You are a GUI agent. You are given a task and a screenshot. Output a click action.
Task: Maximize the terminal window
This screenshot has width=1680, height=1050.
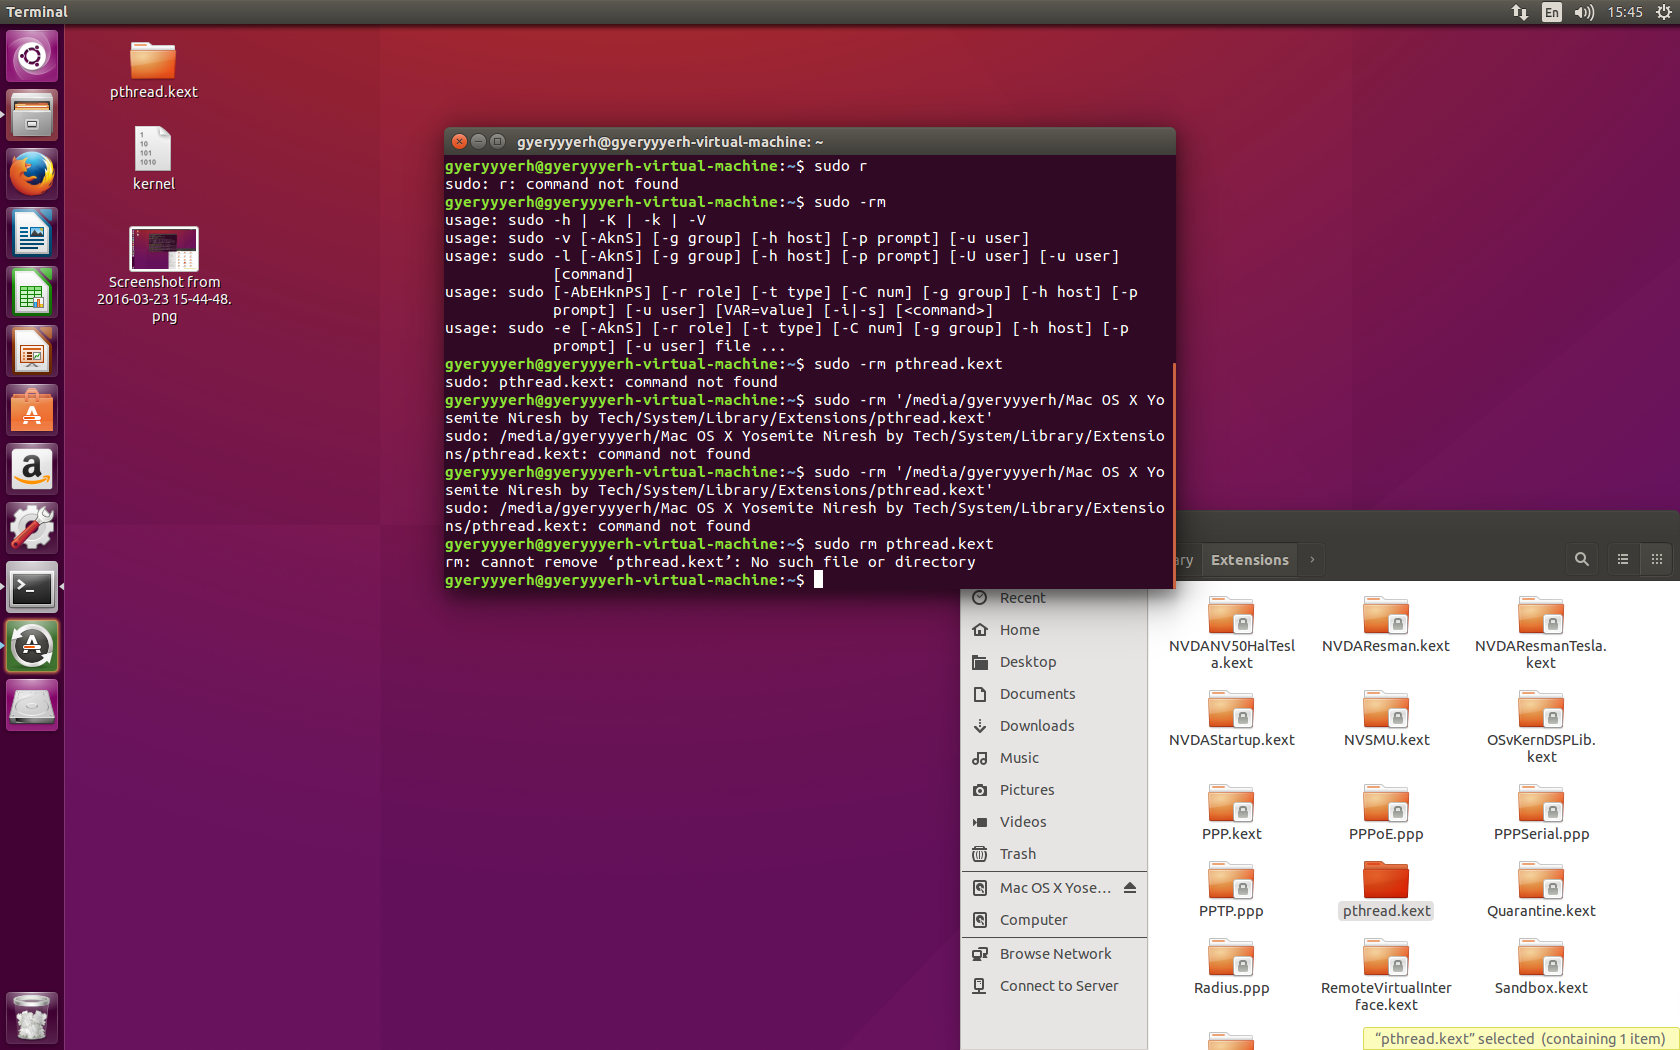point(497,142)
